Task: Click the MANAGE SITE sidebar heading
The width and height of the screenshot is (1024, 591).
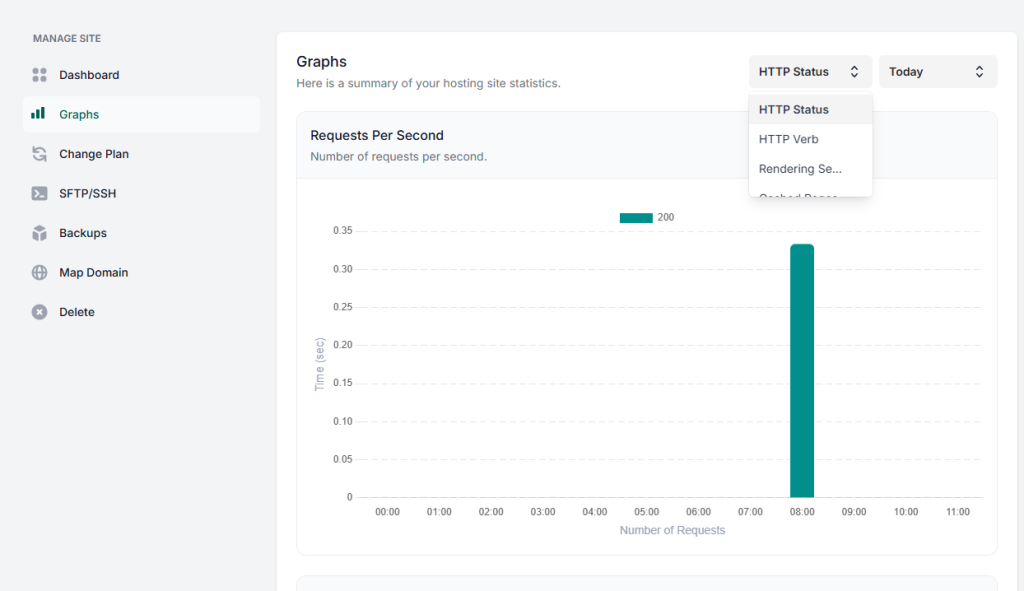Action: pyautogui.click(x=67, y=39)
